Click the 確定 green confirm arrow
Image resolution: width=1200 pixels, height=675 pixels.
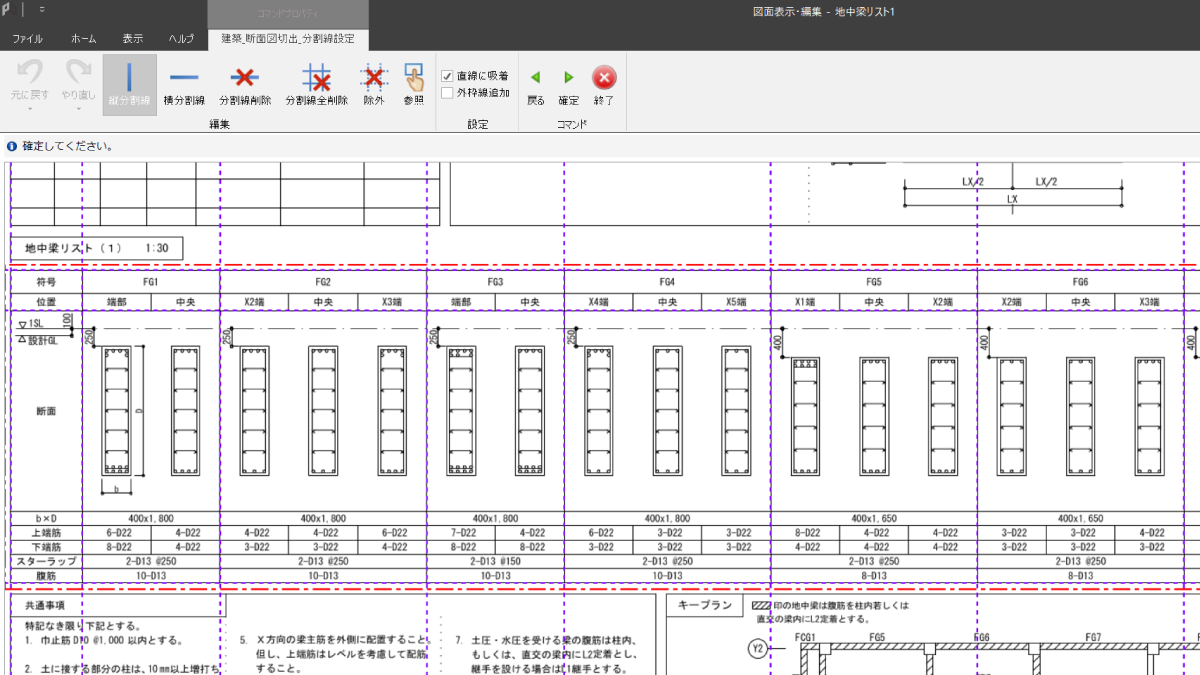(x=569, y=77)
